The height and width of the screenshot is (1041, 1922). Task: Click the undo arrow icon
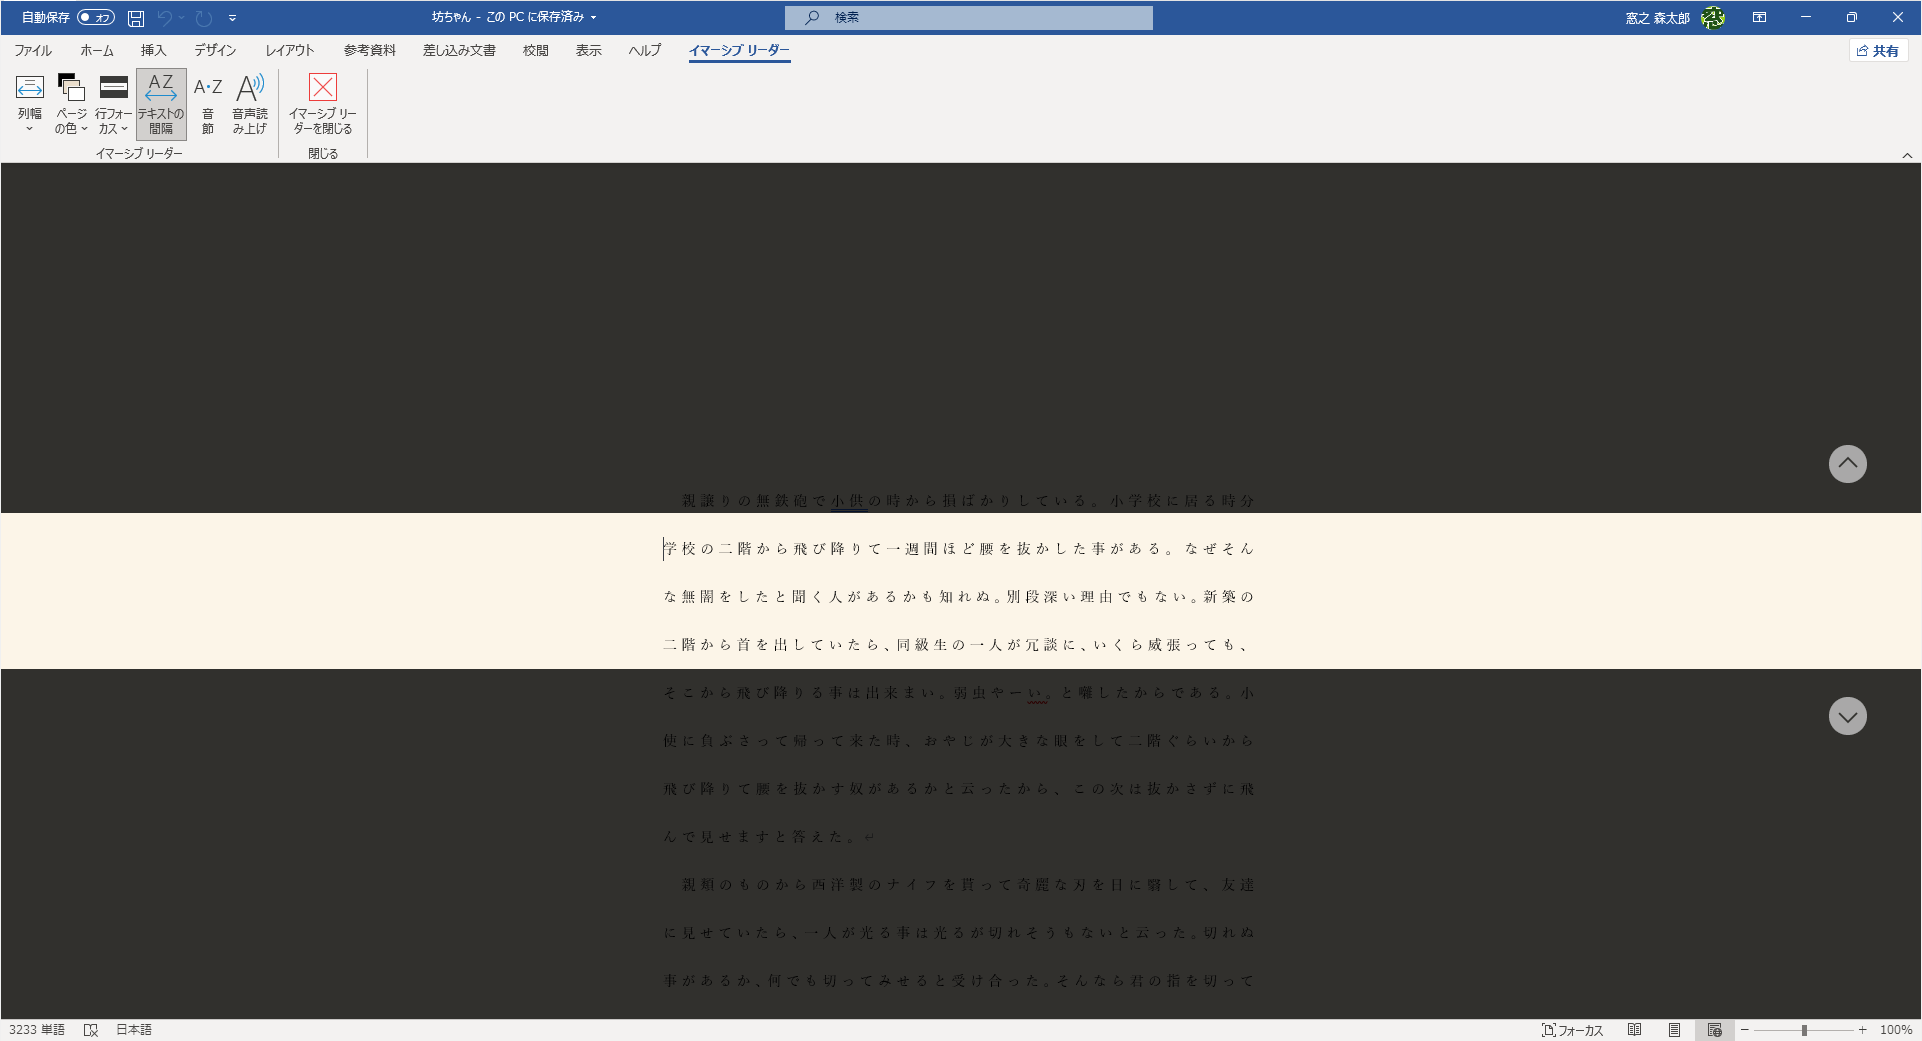pos(165,18)
